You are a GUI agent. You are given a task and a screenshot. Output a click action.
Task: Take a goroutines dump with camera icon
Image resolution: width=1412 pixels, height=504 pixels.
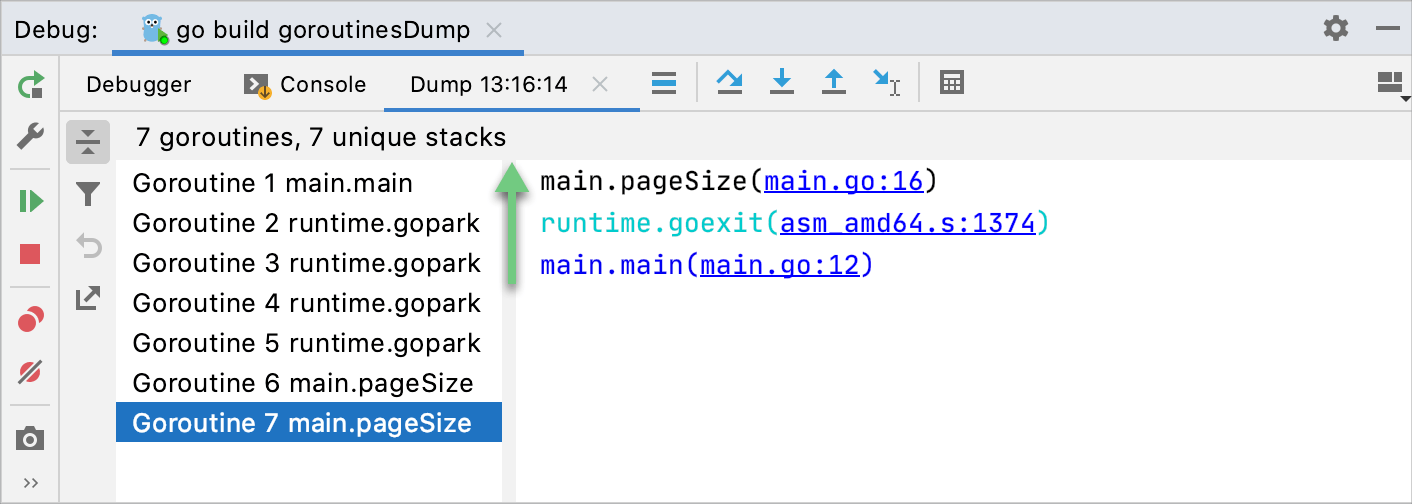pos(31,438)
